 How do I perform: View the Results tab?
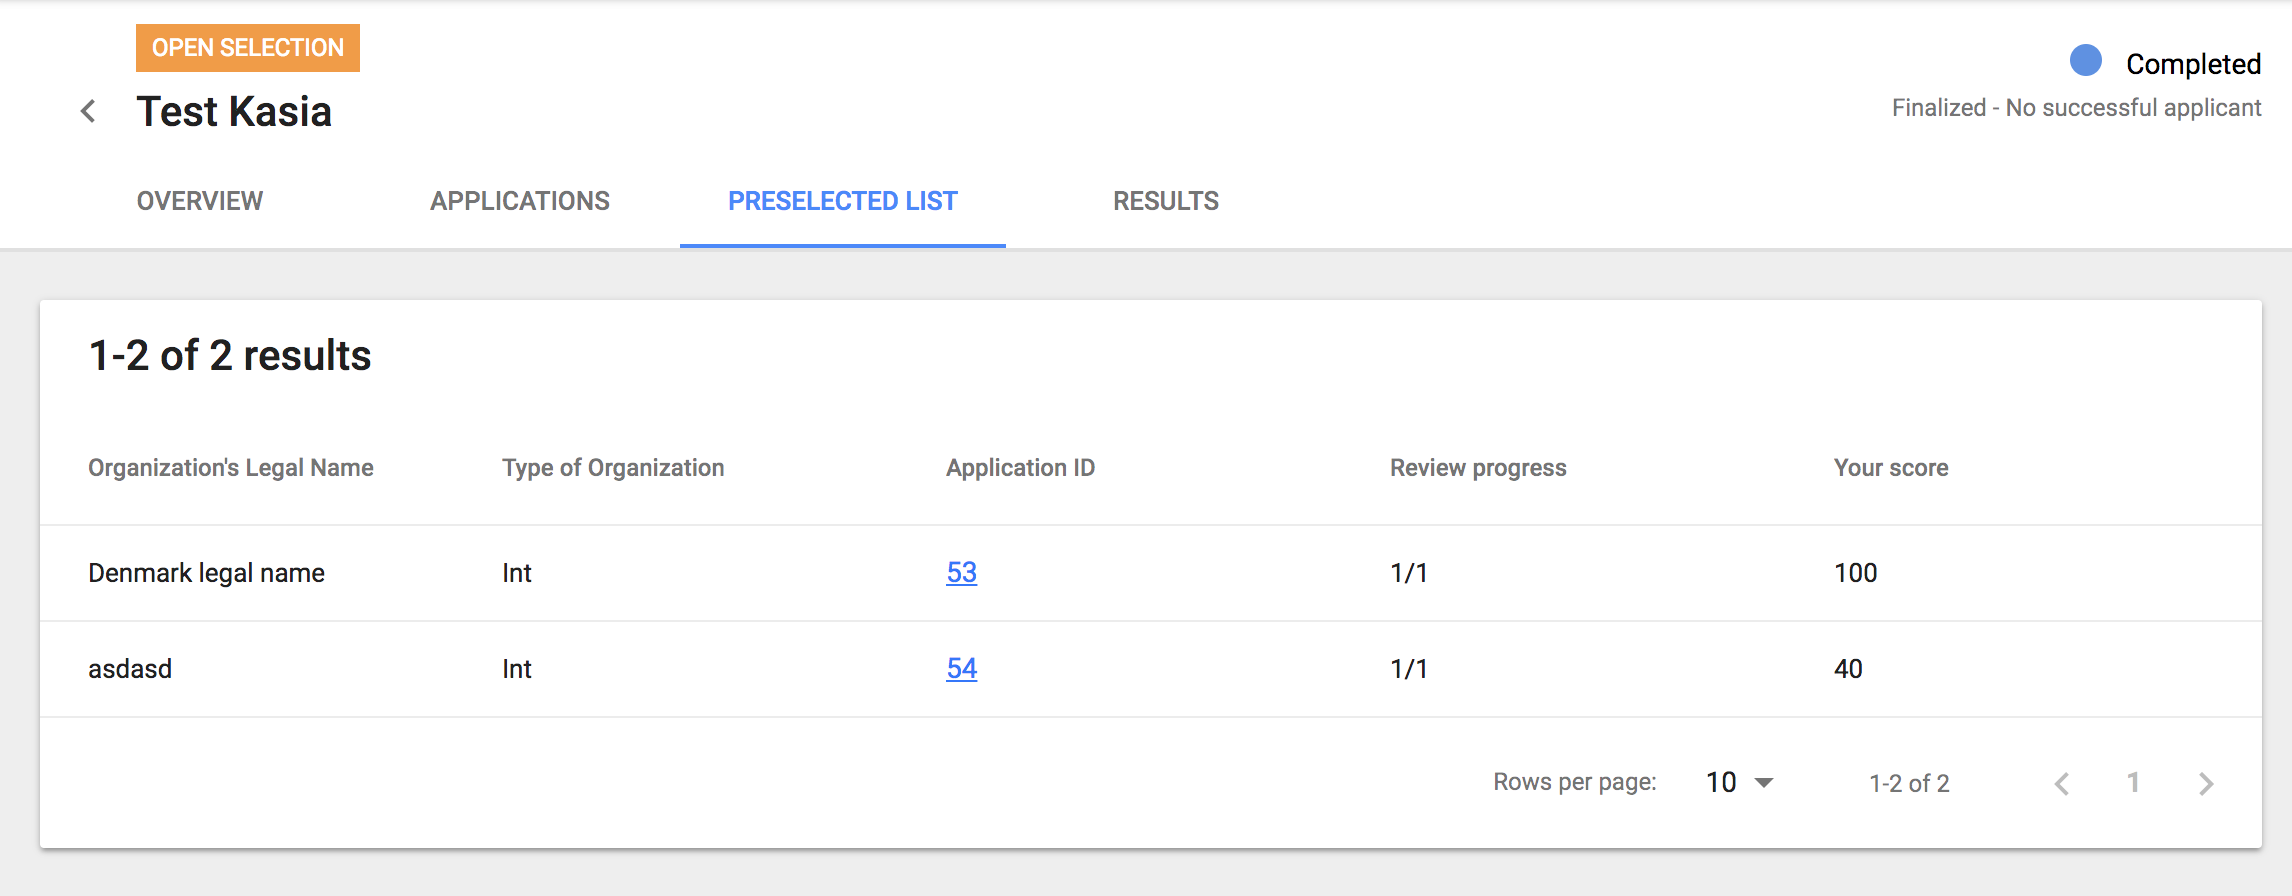click(x=1166, y=201)
